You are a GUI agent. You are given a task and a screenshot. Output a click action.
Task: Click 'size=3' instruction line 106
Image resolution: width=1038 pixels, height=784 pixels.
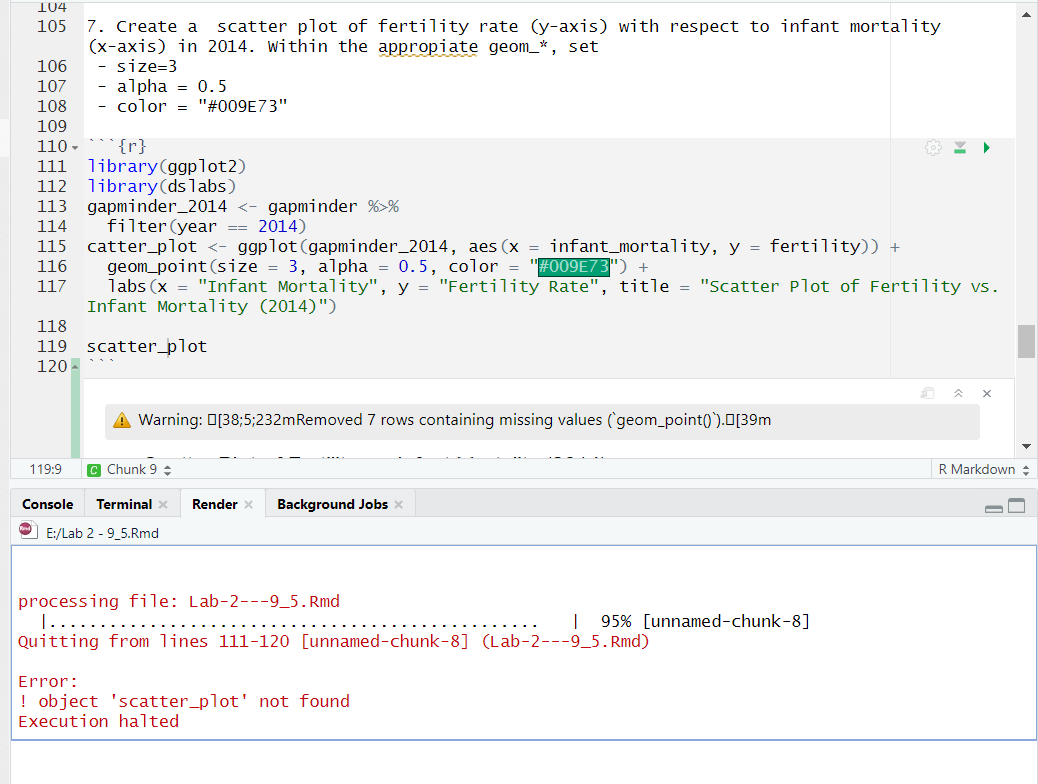147,67
